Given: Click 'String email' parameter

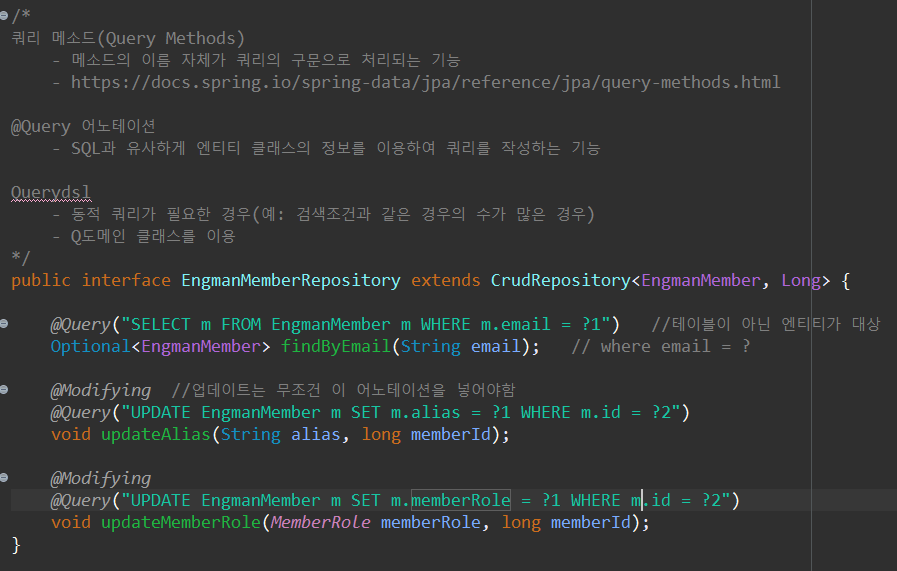Looking at the screenshot, I should tap(461, 346).
